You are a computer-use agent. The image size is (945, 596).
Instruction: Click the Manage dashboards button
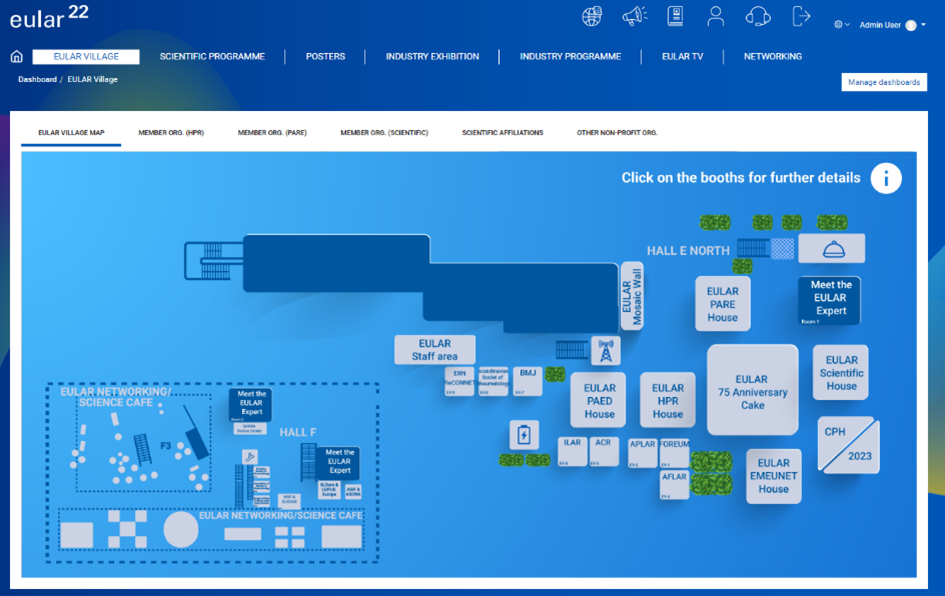pos(884,82)
